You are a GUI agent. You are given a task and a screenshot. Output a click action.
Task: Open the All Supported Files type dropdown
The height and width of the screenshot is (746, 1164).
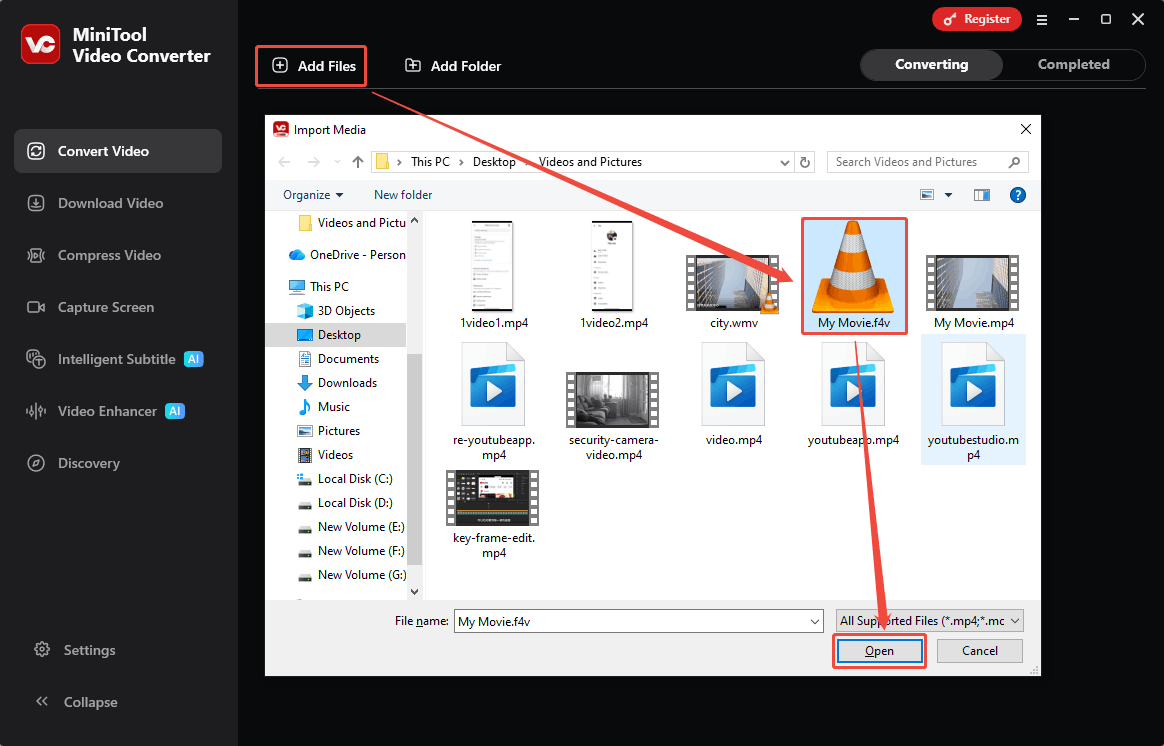pos(929,621)
